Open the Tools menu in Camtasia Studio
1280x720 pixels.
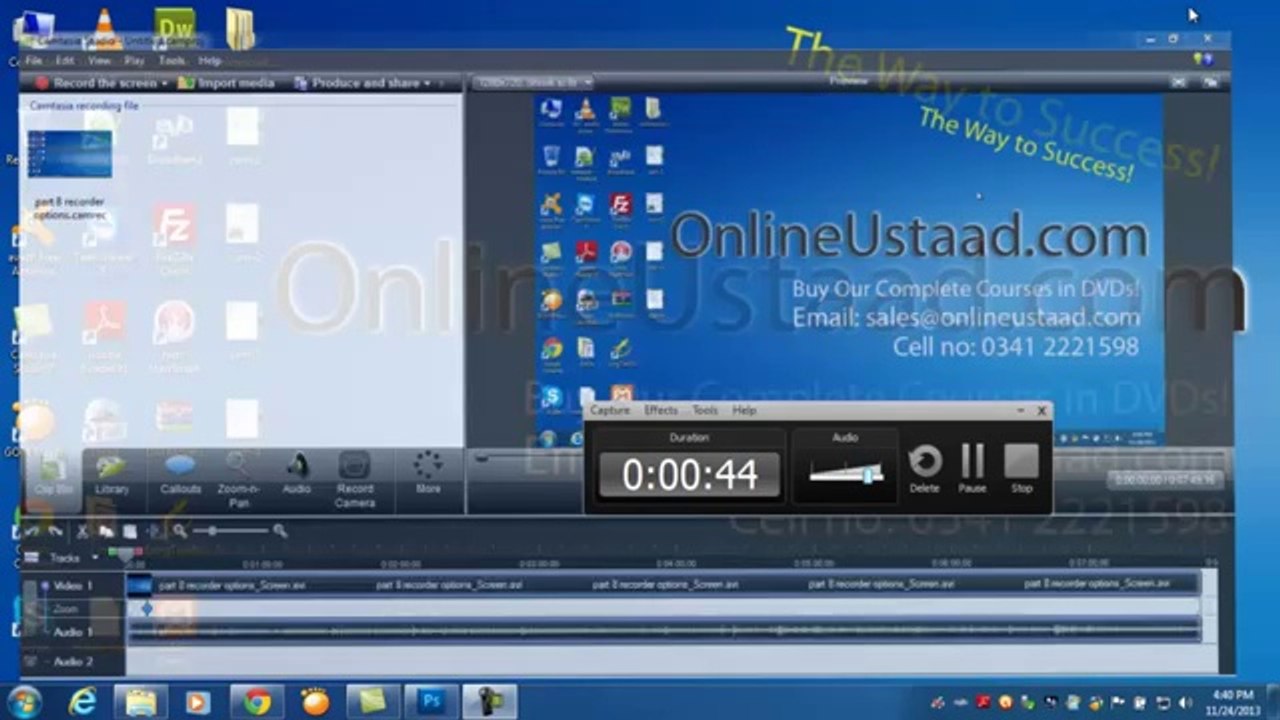click(x=172, y=61)
